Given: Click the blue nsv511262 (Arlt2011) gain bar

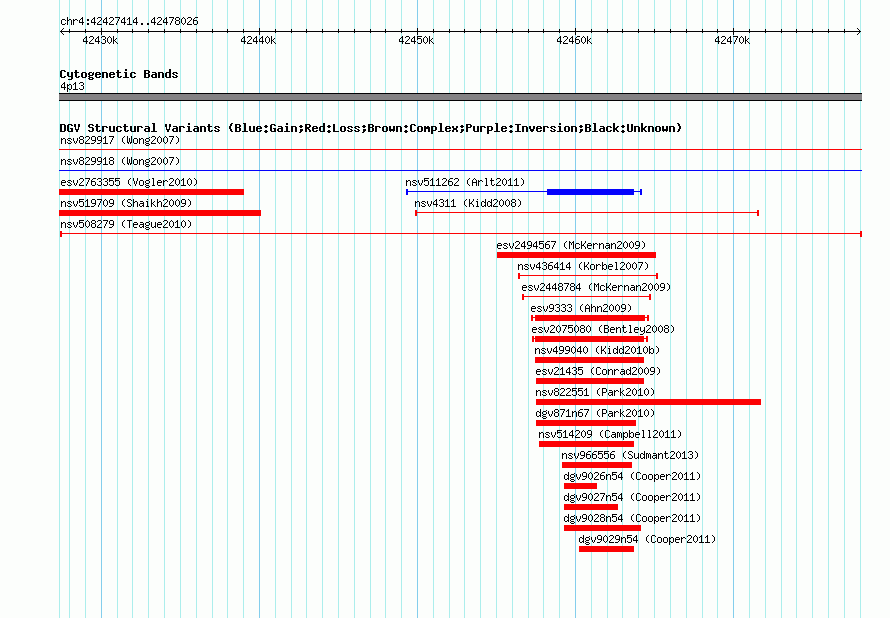Looking at the screenshot, I should (590, 192).
